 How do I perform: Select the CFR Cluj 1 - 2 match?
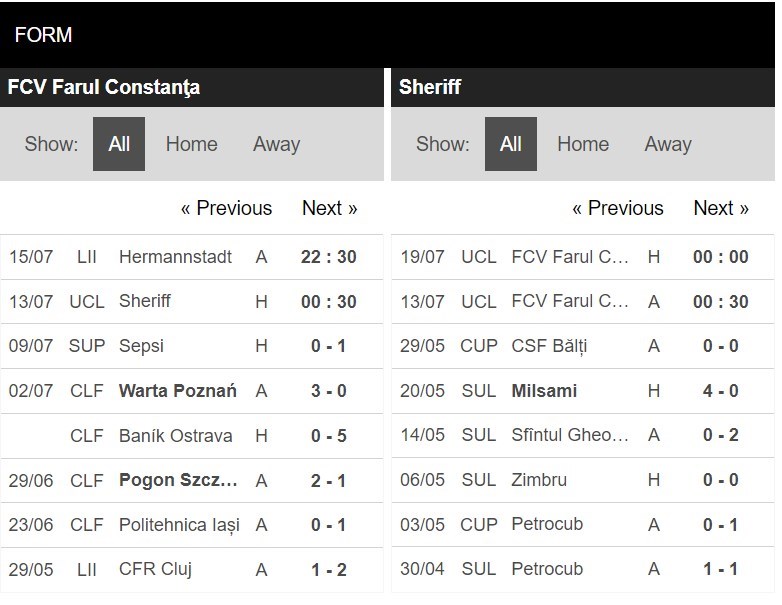point(192,570)
